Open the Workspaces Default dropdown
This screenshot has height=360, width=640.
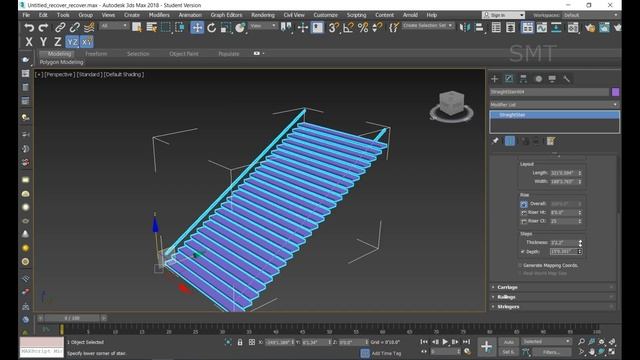590,15
